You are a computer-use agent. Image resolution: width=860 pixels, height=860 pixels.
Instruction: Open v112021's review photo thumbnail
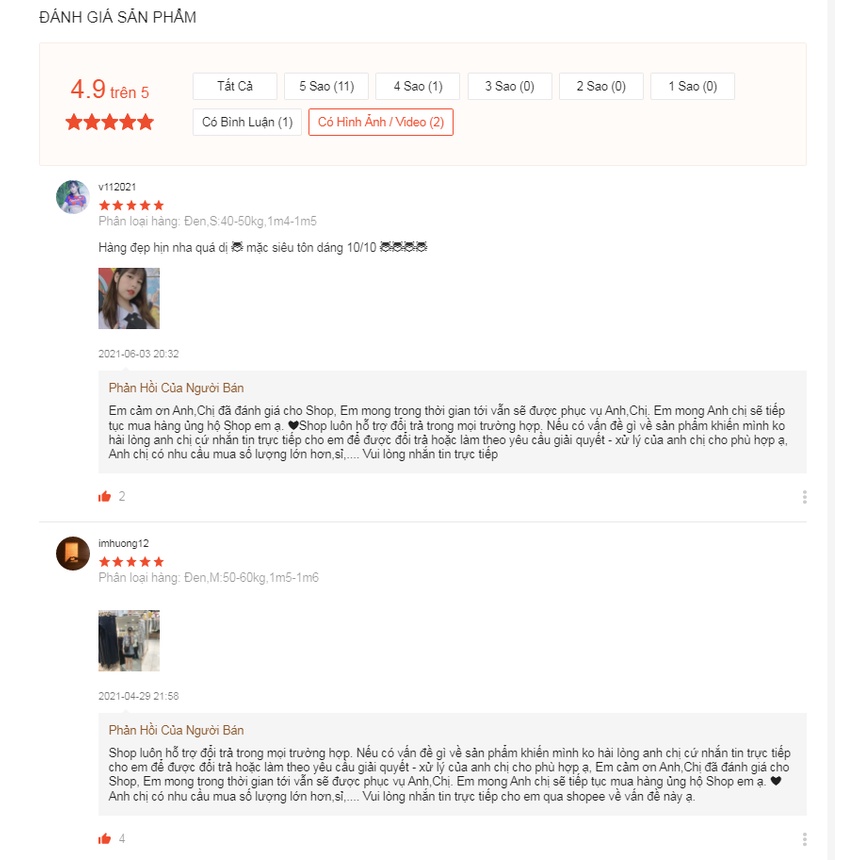[x=129, y=299]
